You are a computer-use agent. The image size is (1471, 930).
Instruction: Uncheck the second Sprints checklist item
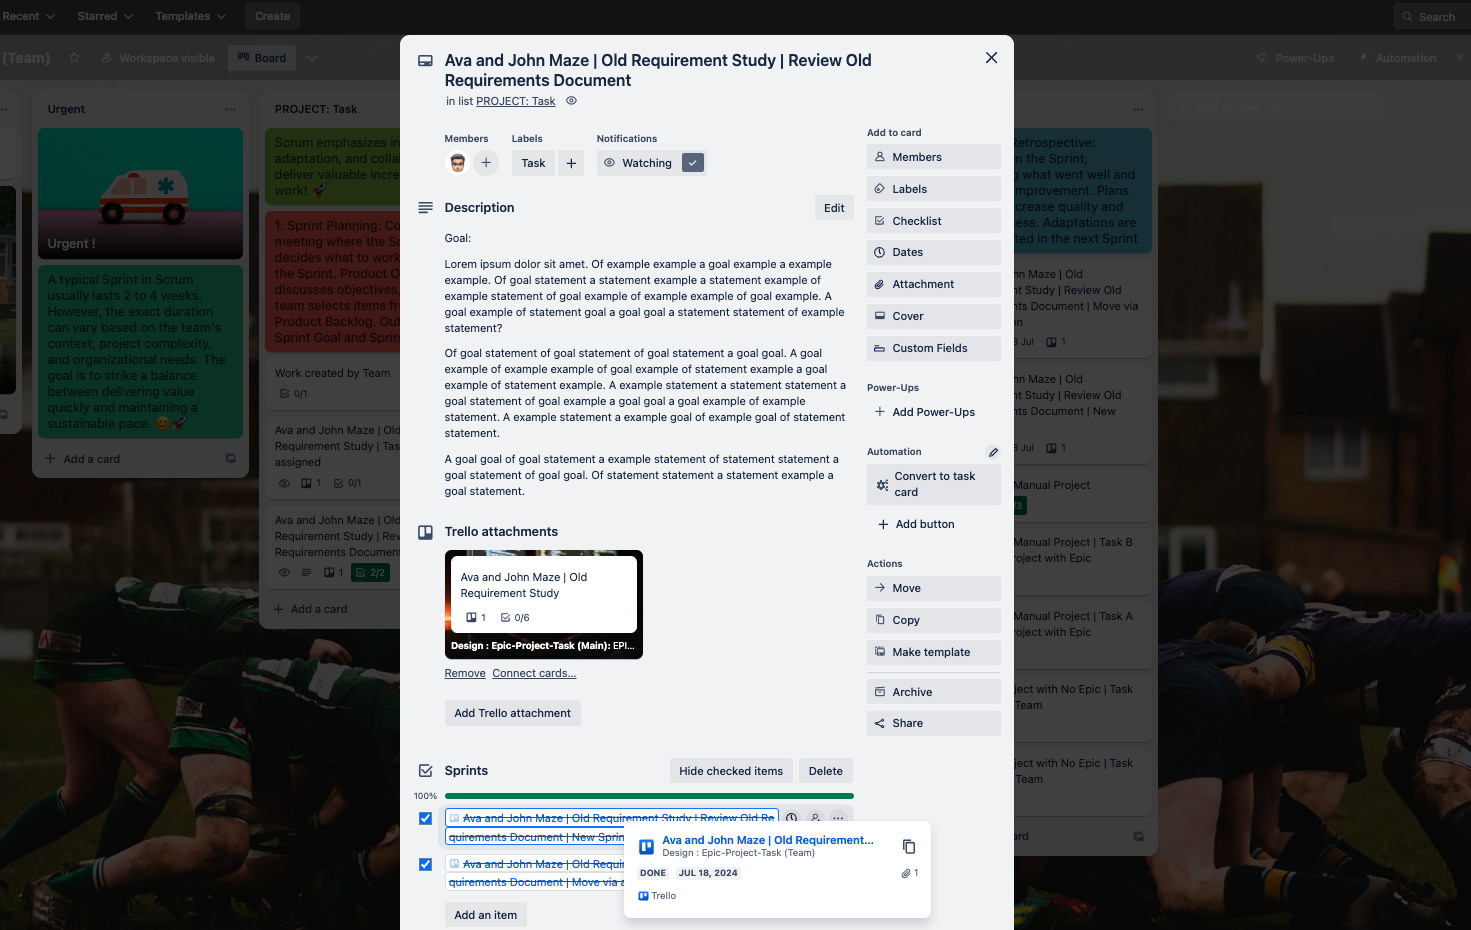click(x=425, y=864)
